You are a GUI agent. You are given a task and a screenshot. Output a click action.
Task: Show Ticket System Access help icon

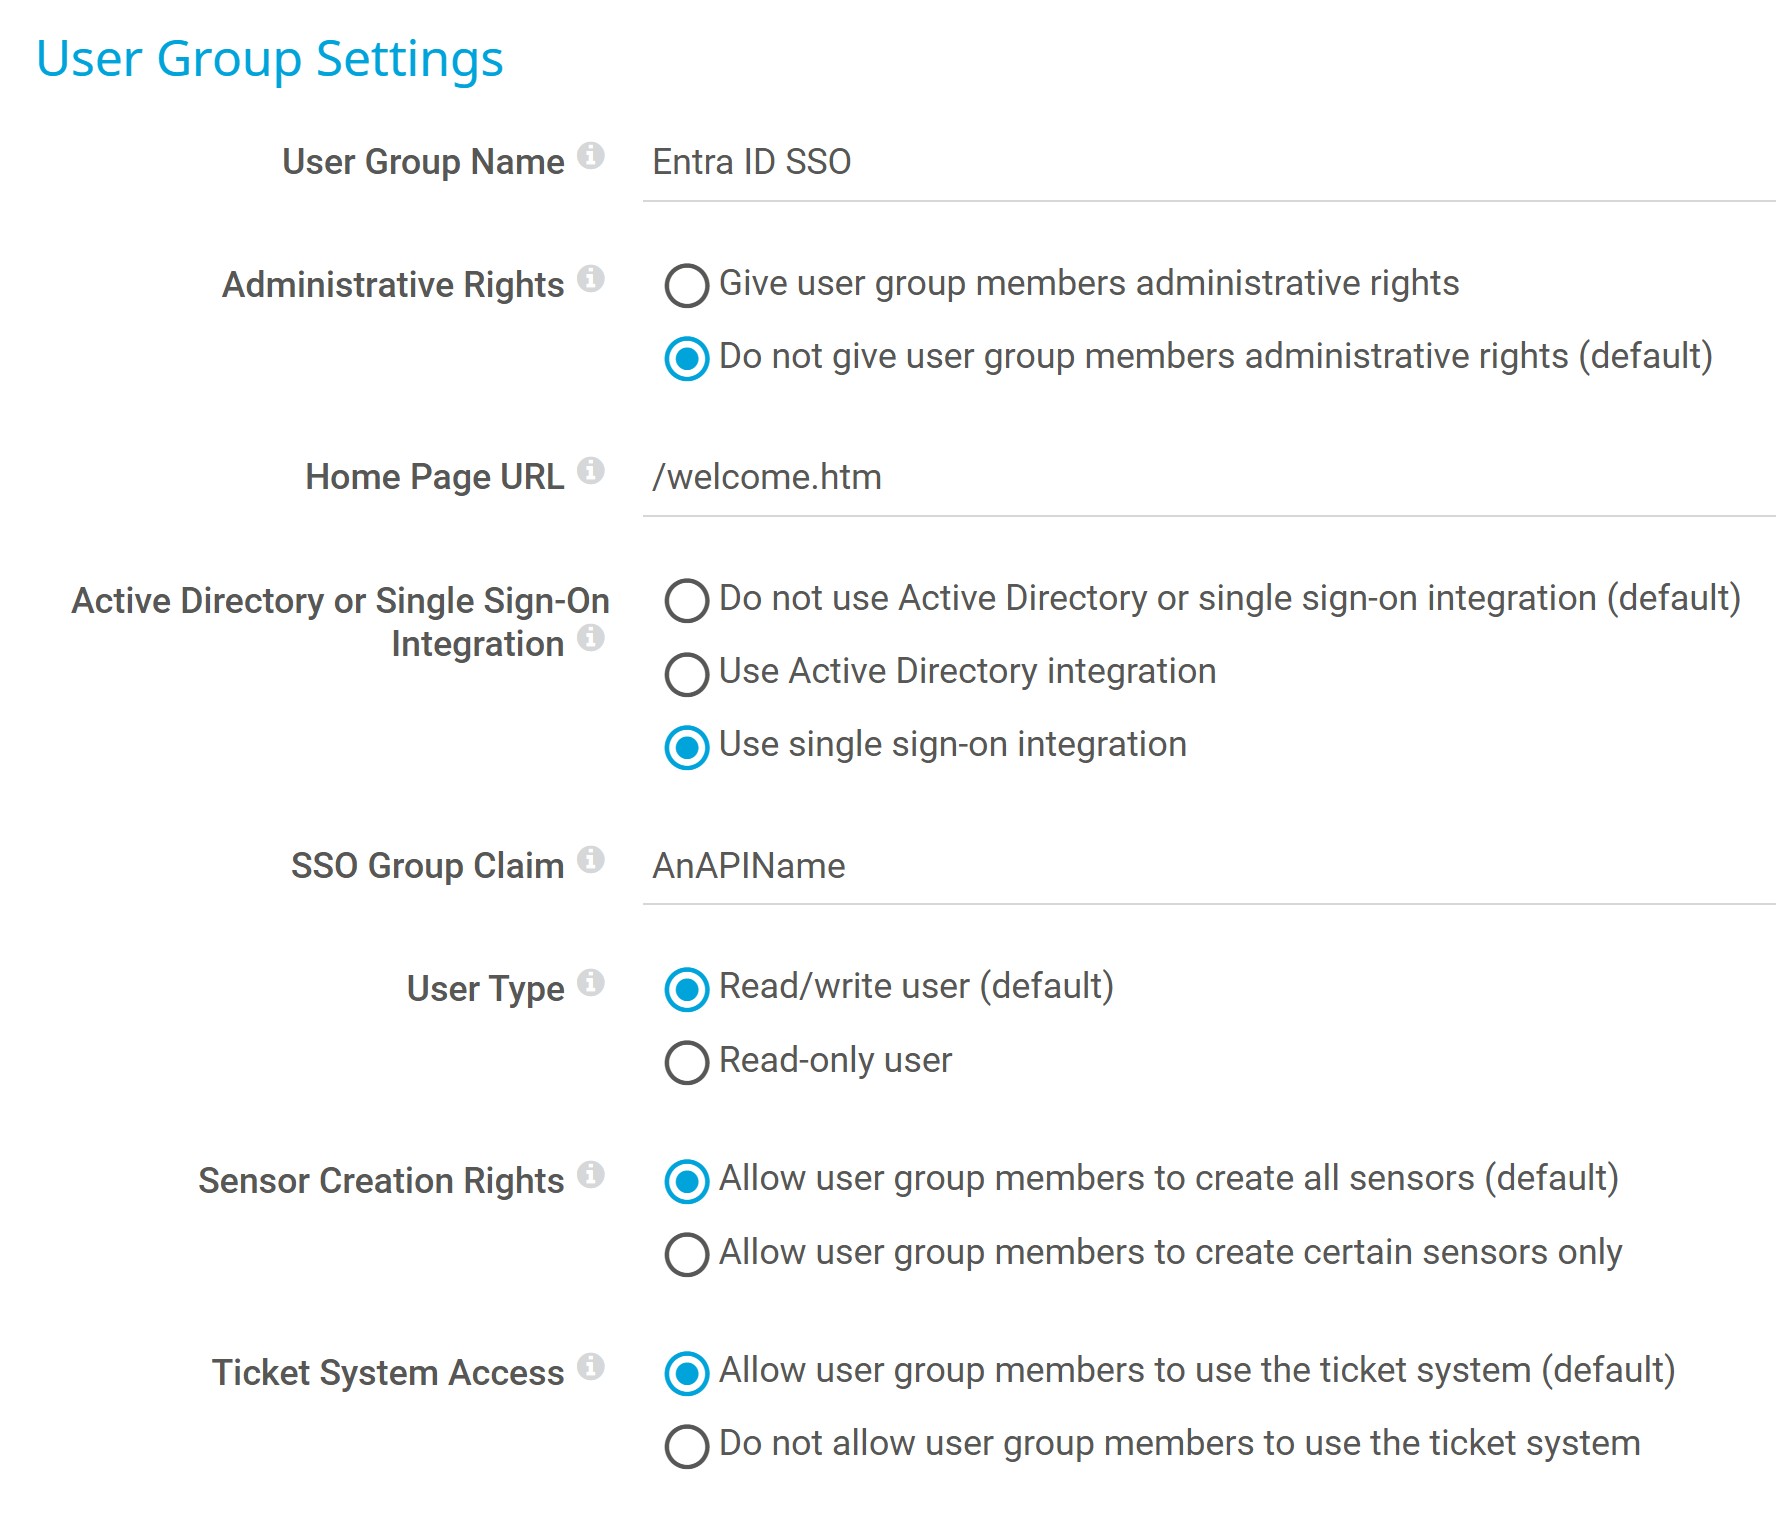click(x=591, y=1367)
